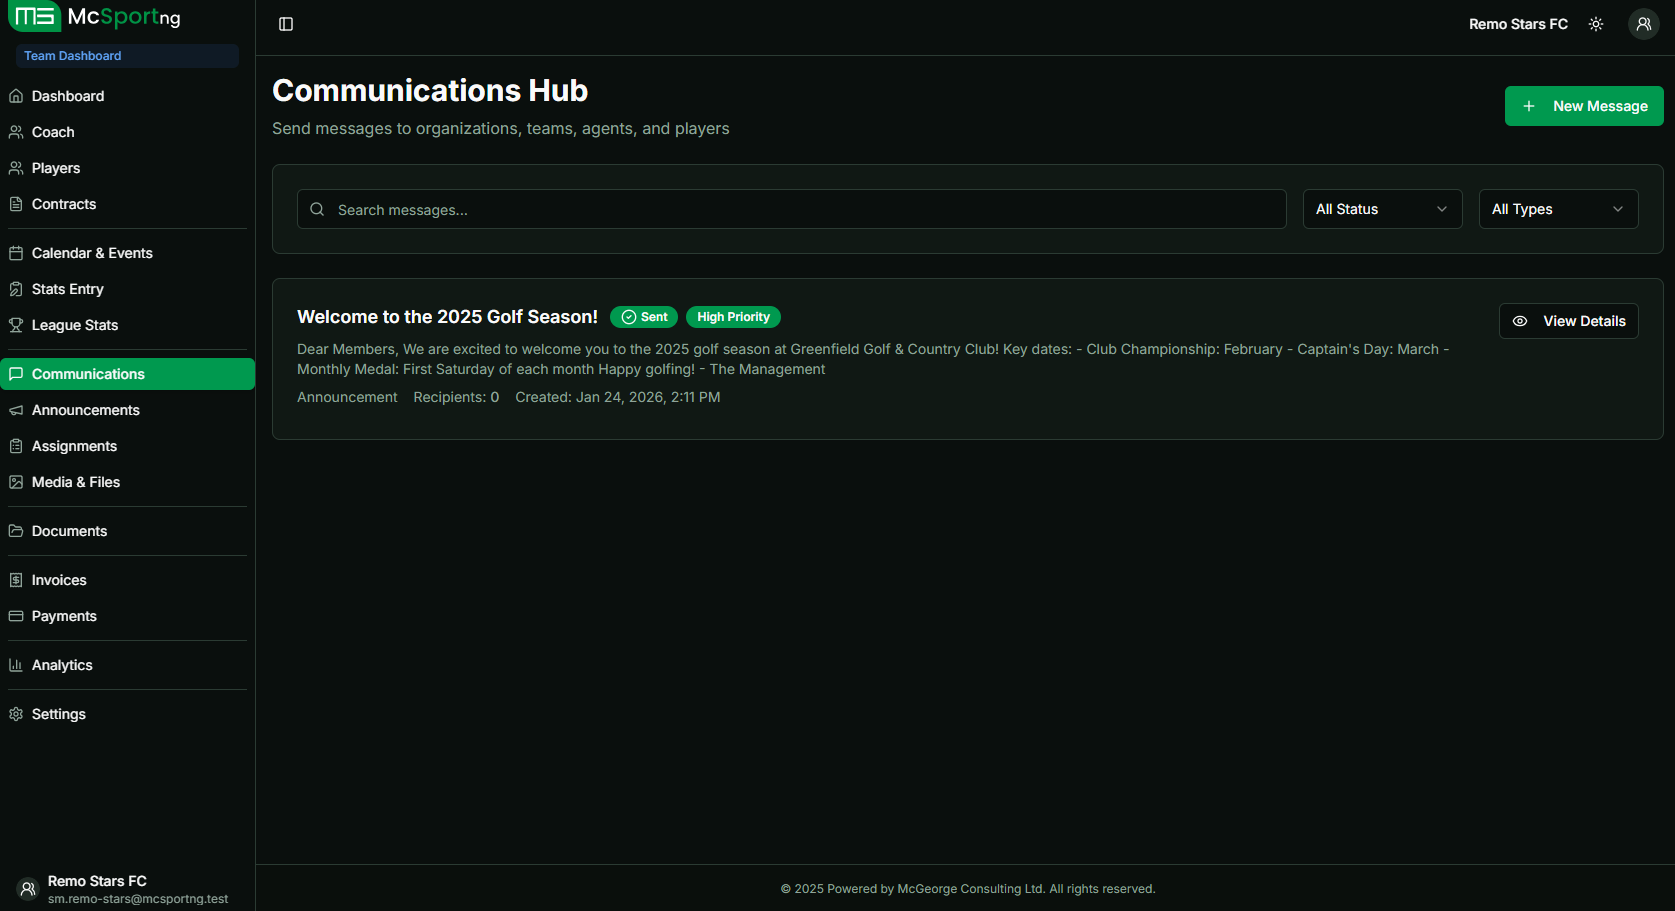This screenshot has width=1675, height=911.
Task: Go to Contracts in the sidebar
Action: pyautogui.click(x=64, y=204)
